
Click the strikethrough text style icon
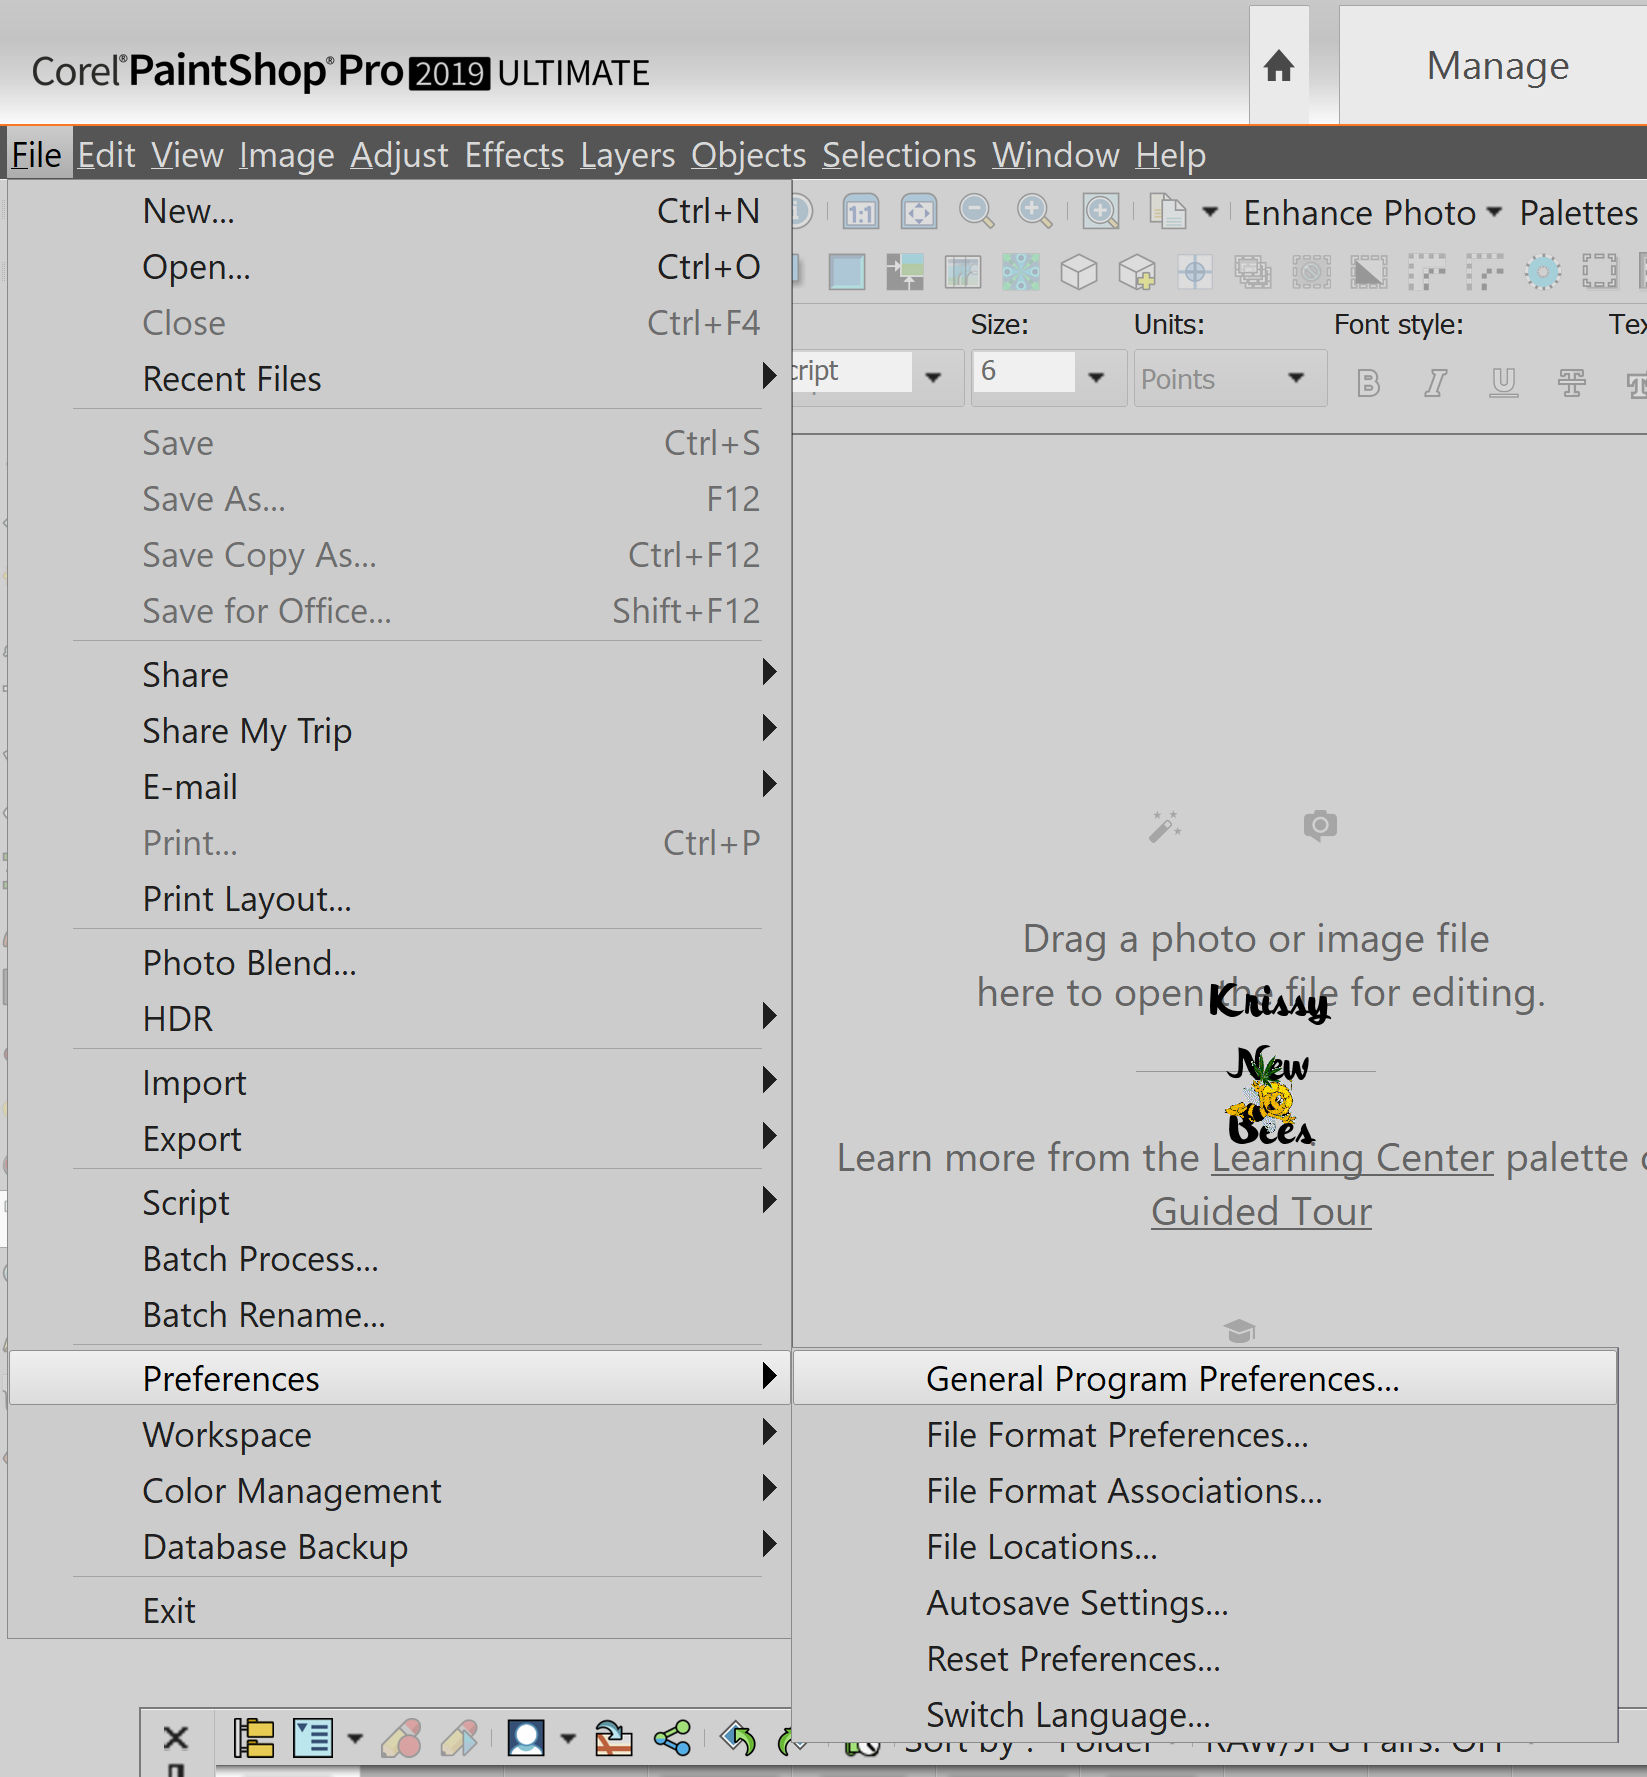click(x=1571, y=382)
